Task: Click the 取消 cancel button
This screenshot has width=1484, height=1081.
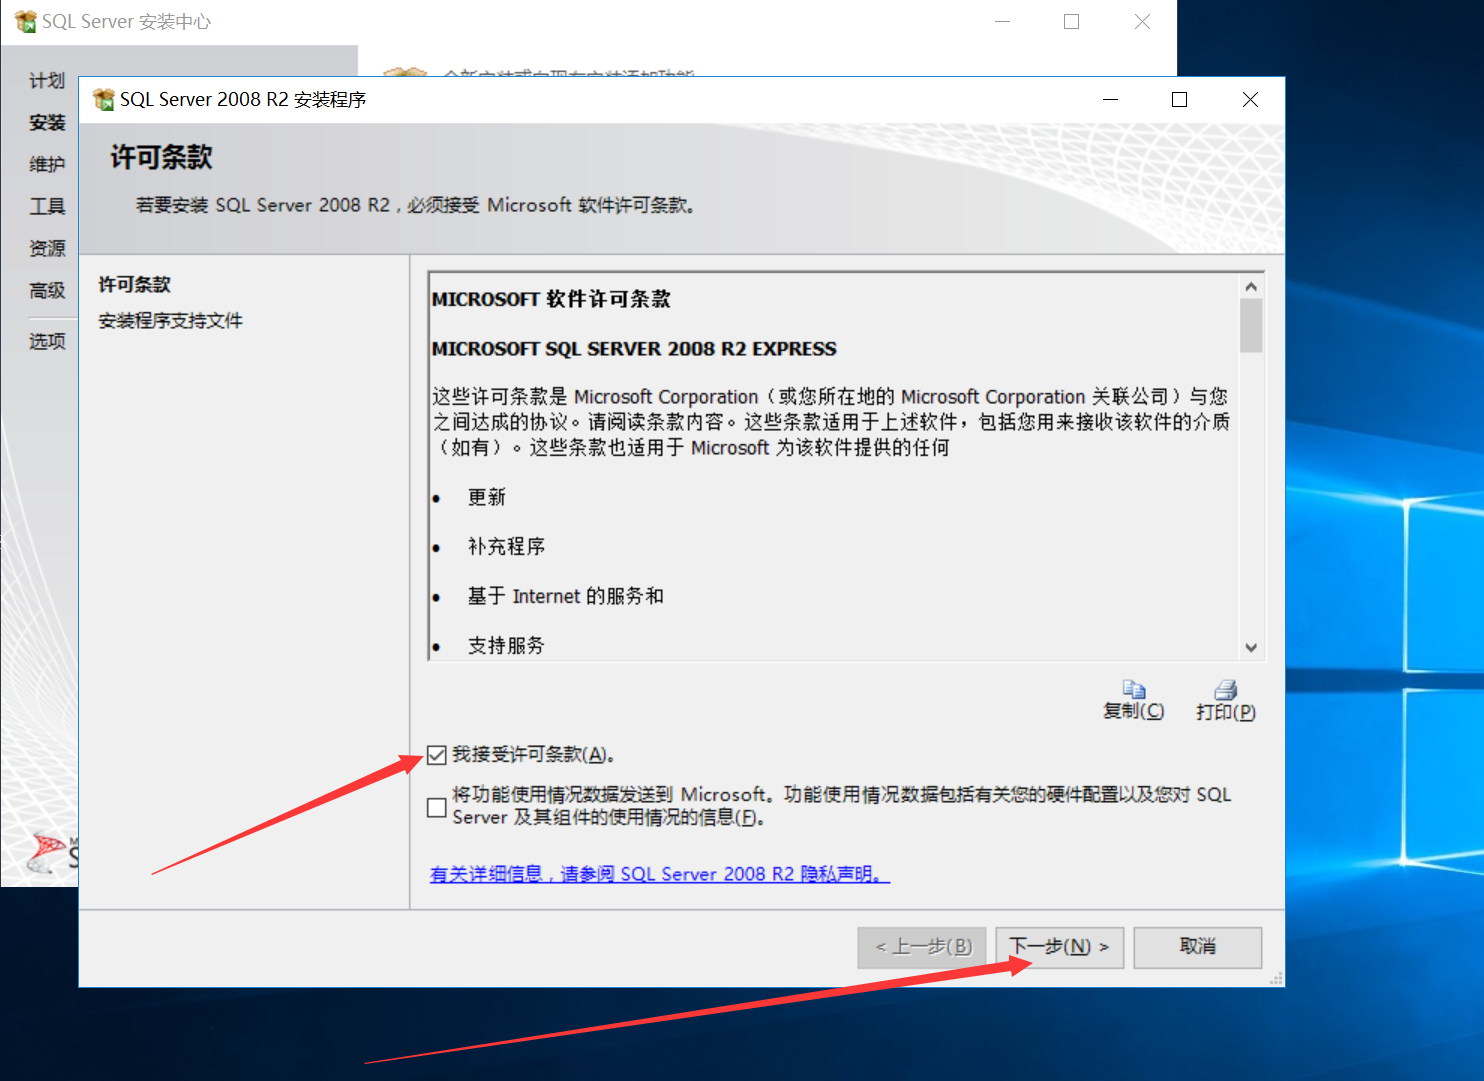Action: 1197,947
